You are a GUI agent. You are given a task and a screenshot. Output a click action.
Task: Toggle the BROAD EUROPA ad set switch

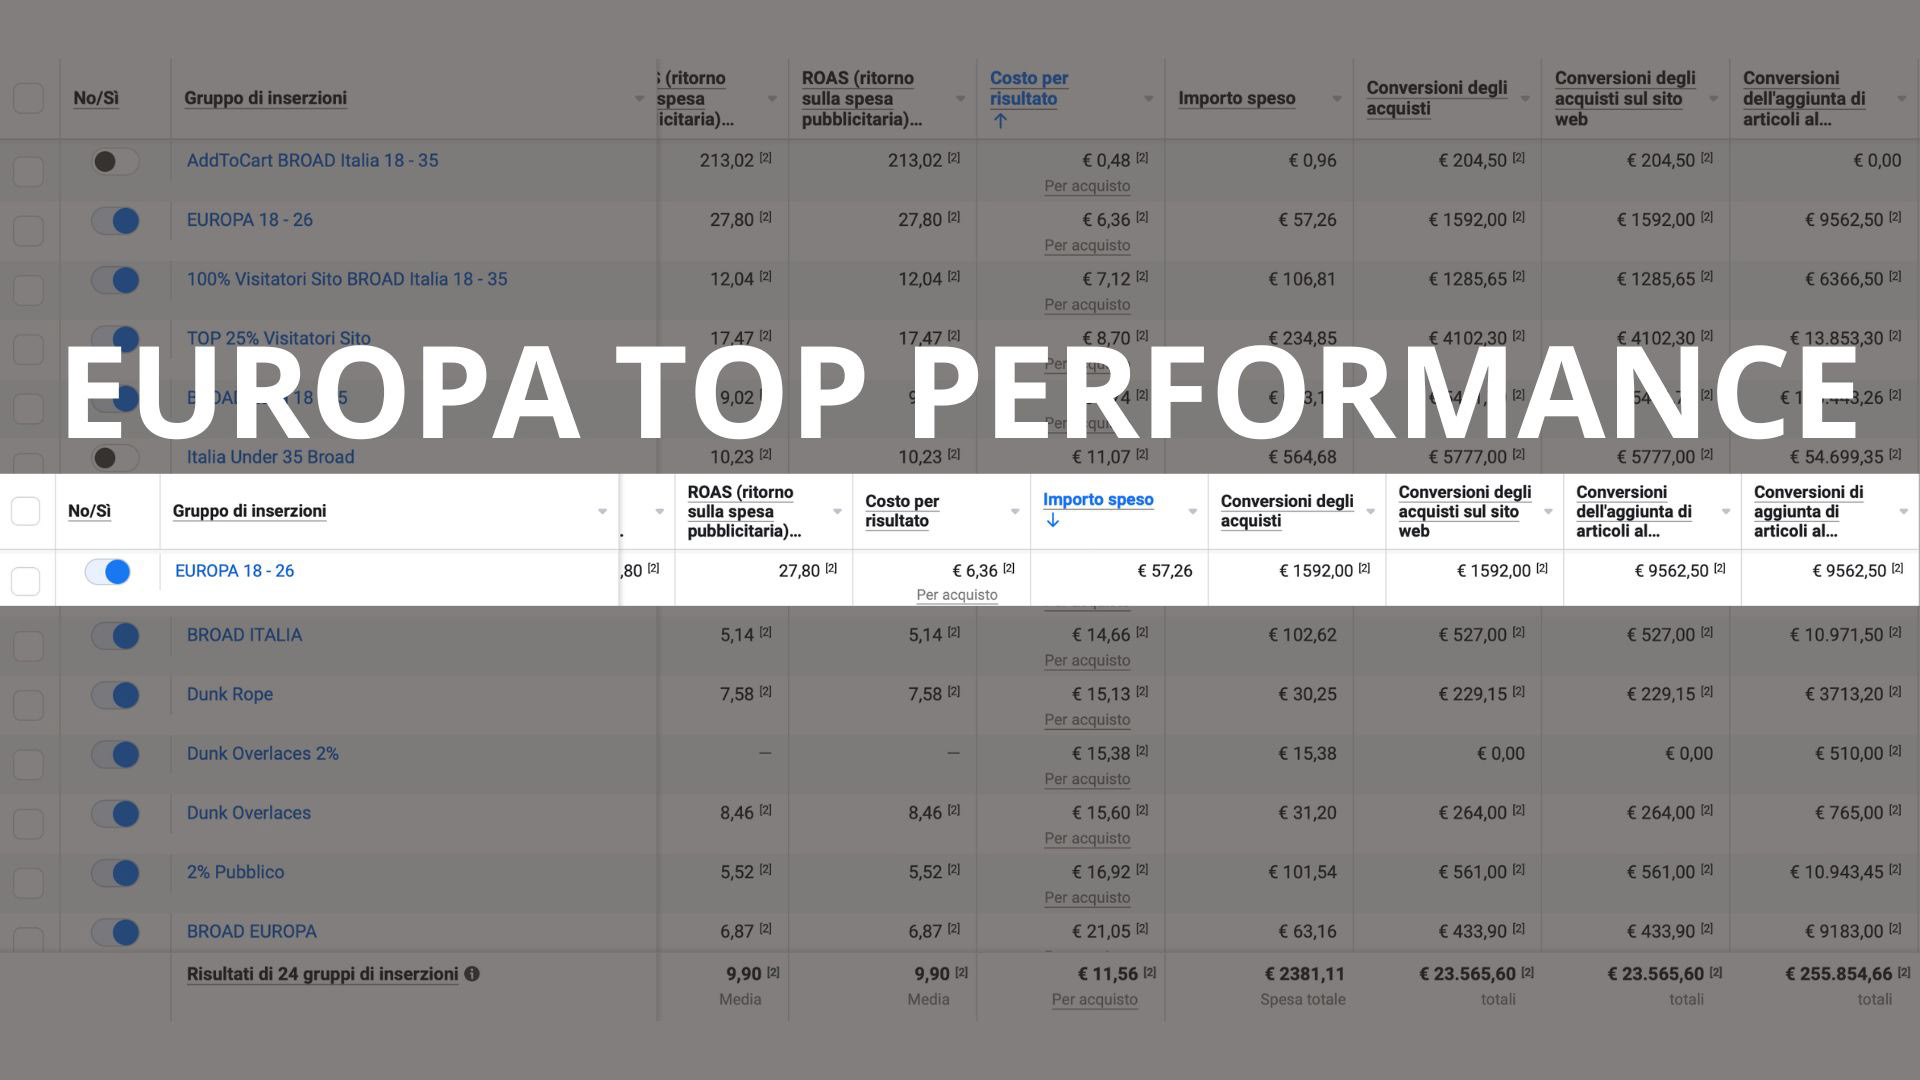[x=115, y=932]
